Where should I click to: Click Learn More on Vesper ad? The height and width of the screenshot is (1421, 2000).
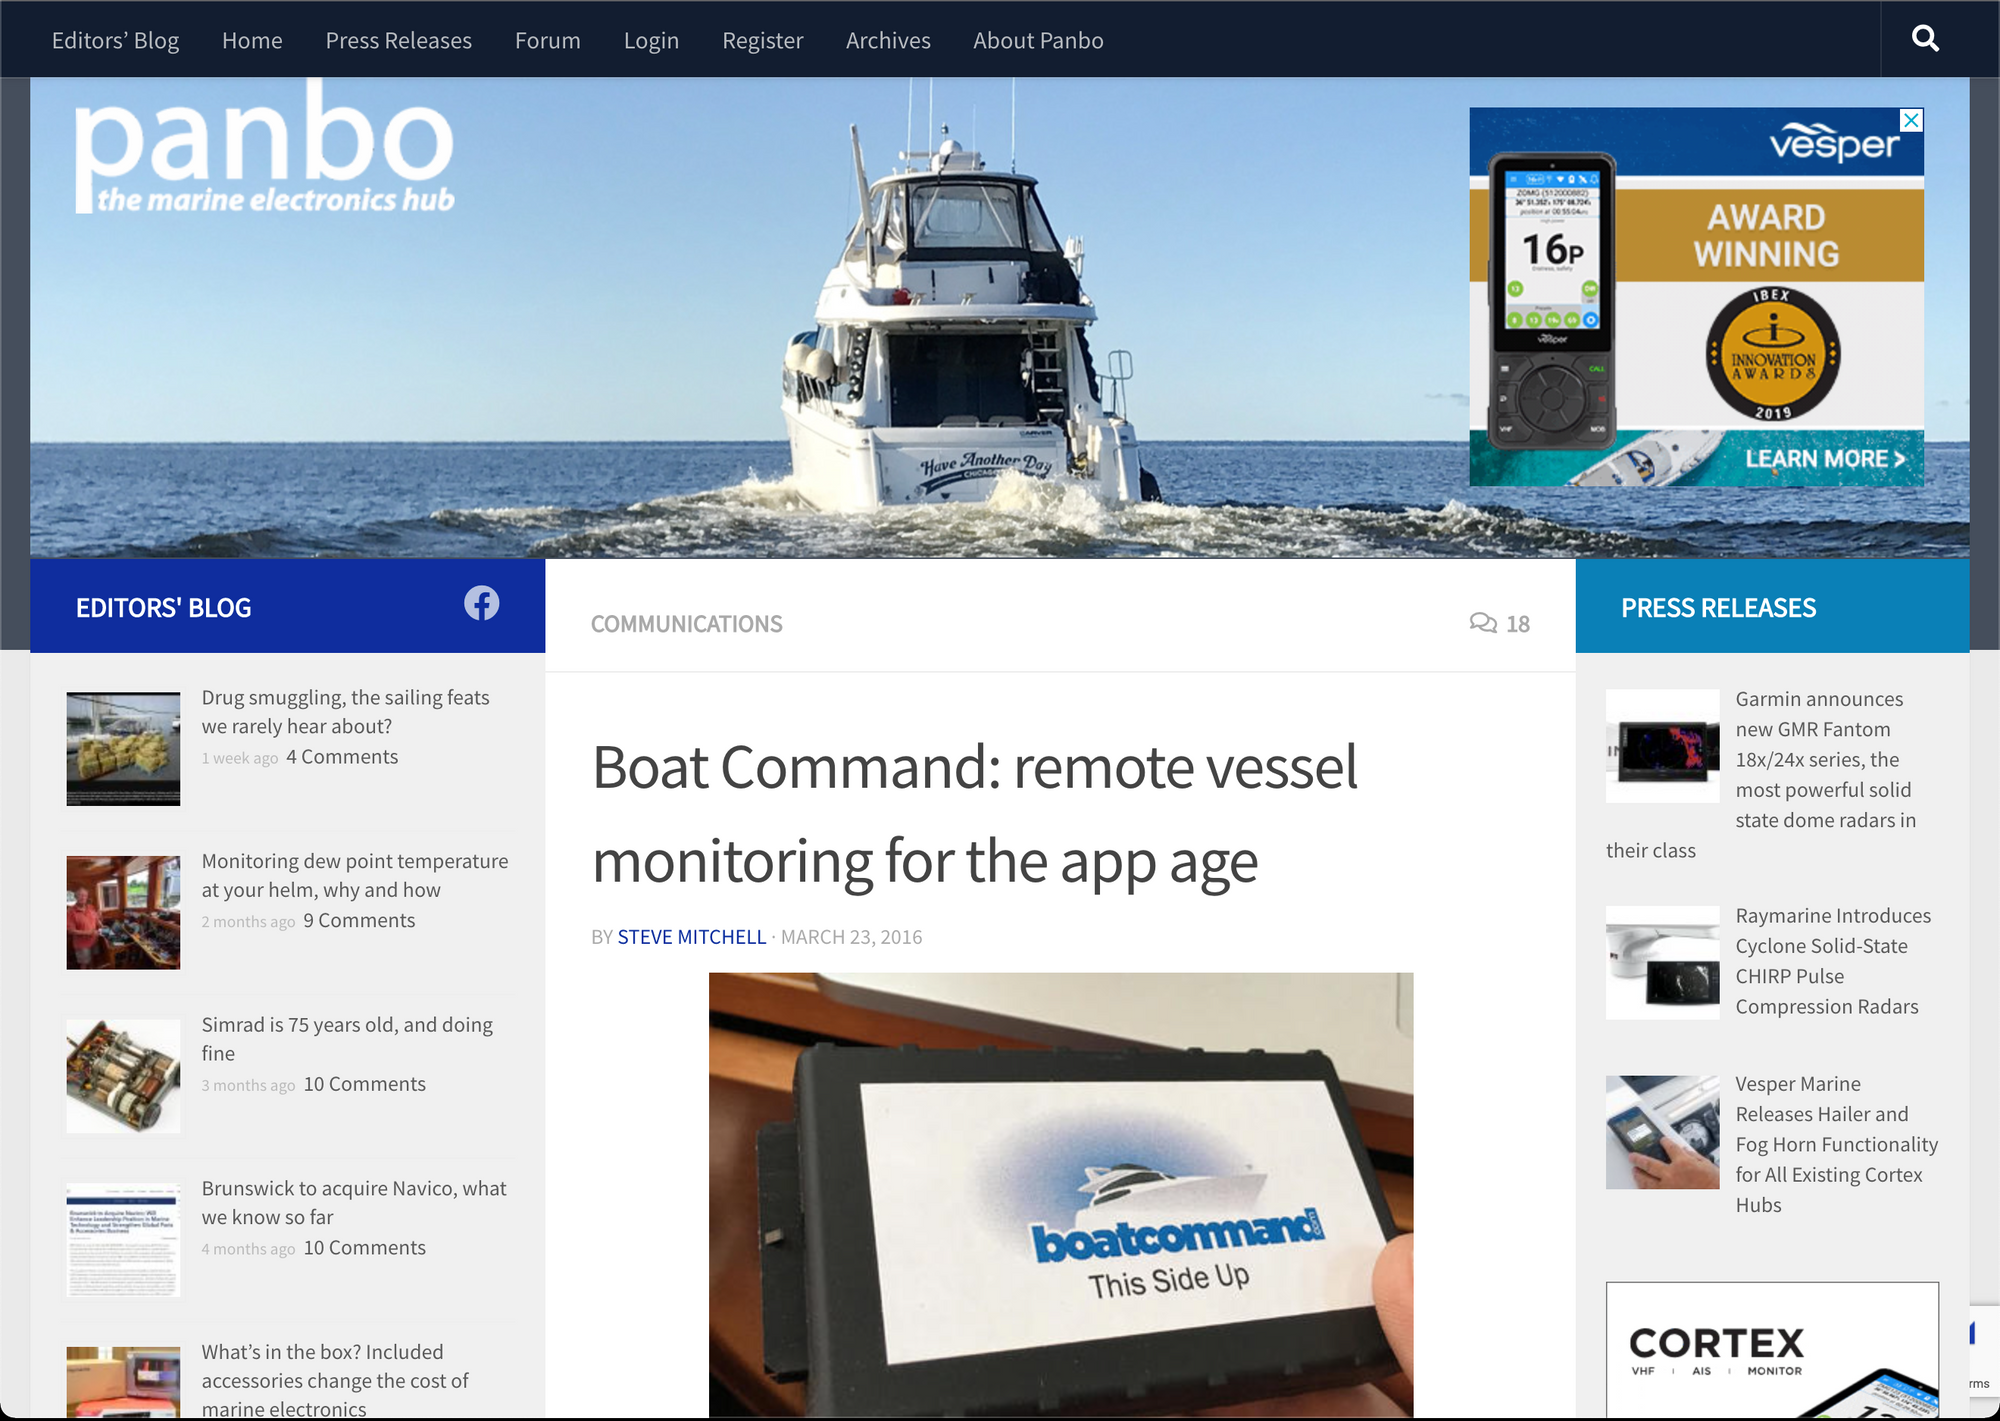[1824, 459]
